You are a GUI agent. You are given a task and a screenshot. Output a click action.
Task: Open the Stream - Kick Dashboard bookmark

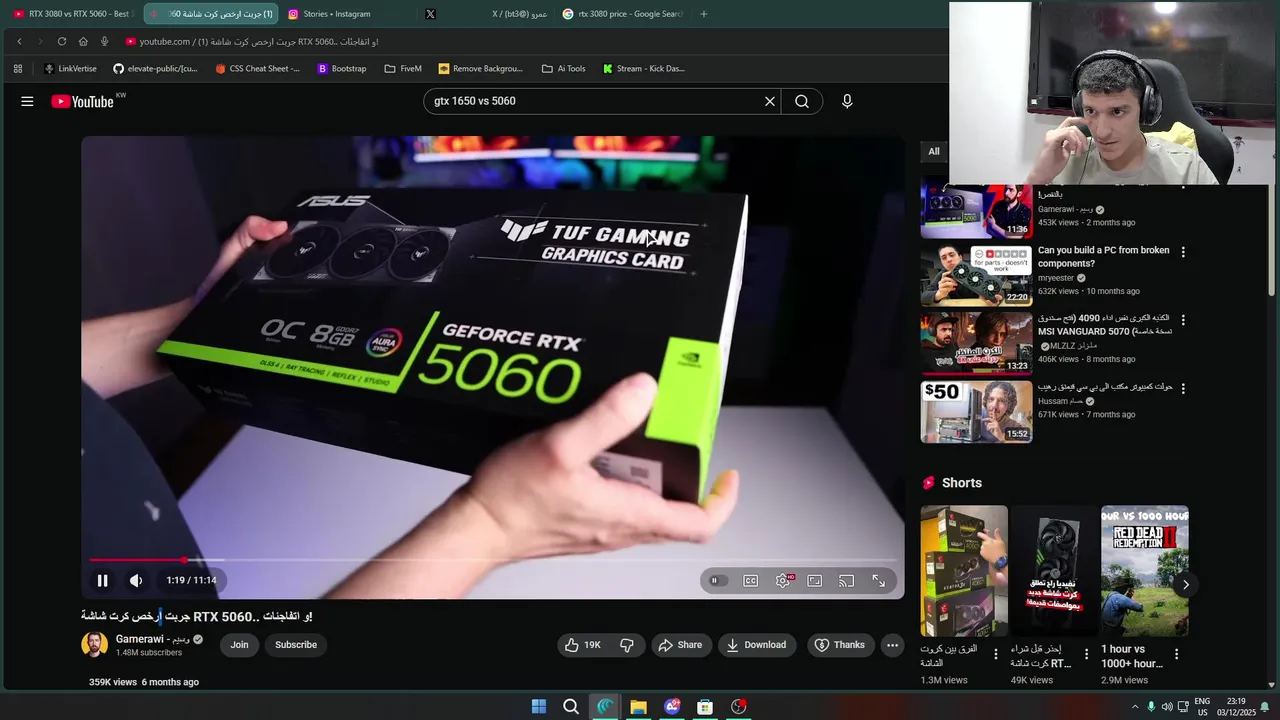pos(644,69)
